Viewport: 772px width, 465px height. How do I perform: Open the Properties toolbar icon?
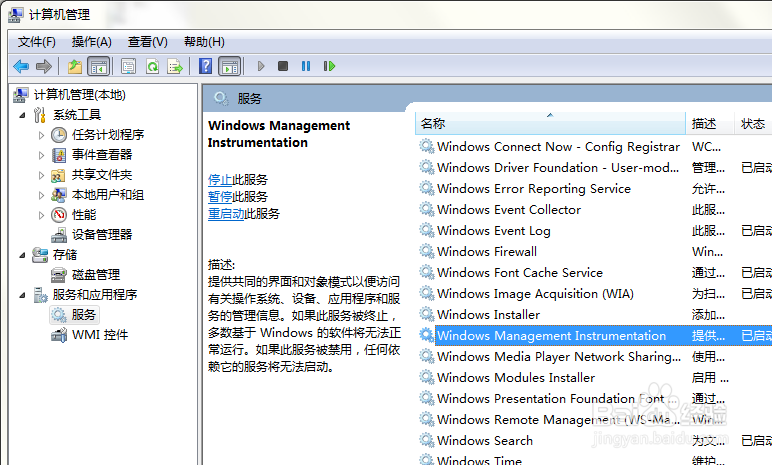pyautogui.click(x=129, y=66)
